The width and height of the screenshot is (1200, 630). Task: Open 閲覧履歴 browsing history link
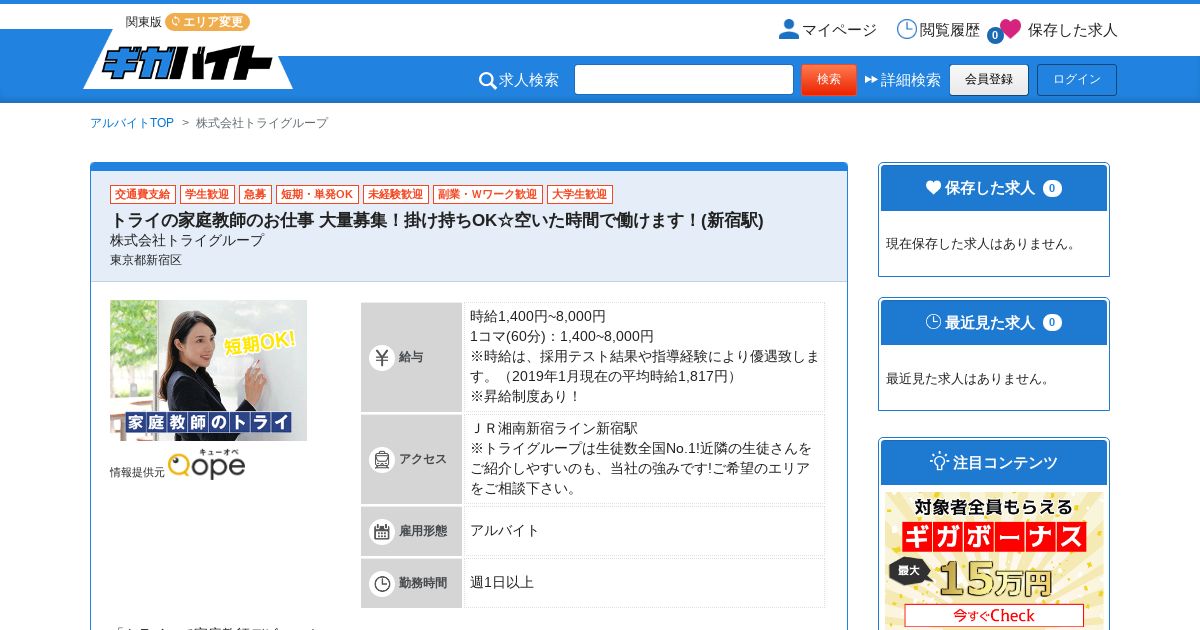950,30
